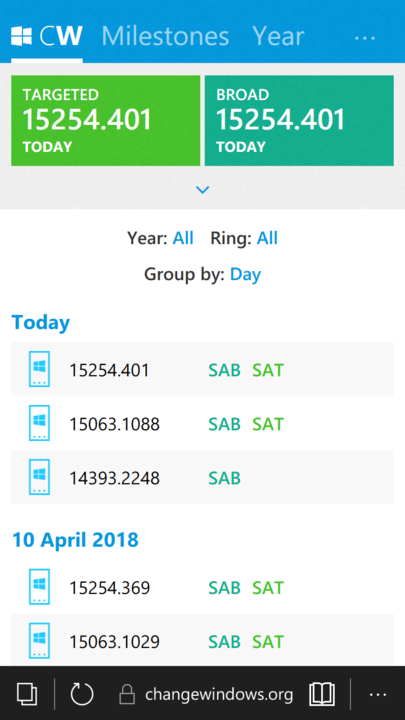Reload the page with the refresh icon
Image resolution: width=405 pixels, height=720 pixels.
(x=82, y=693)
